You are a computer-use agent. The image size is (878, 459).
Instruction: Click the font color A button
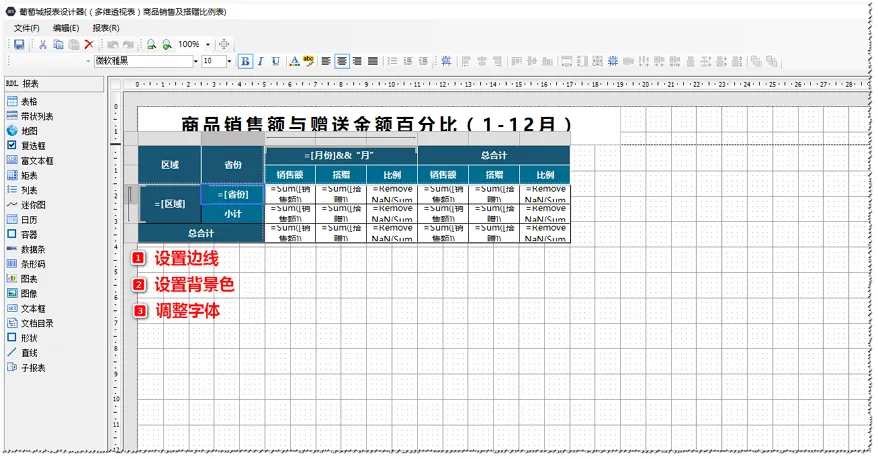(294, 61)
